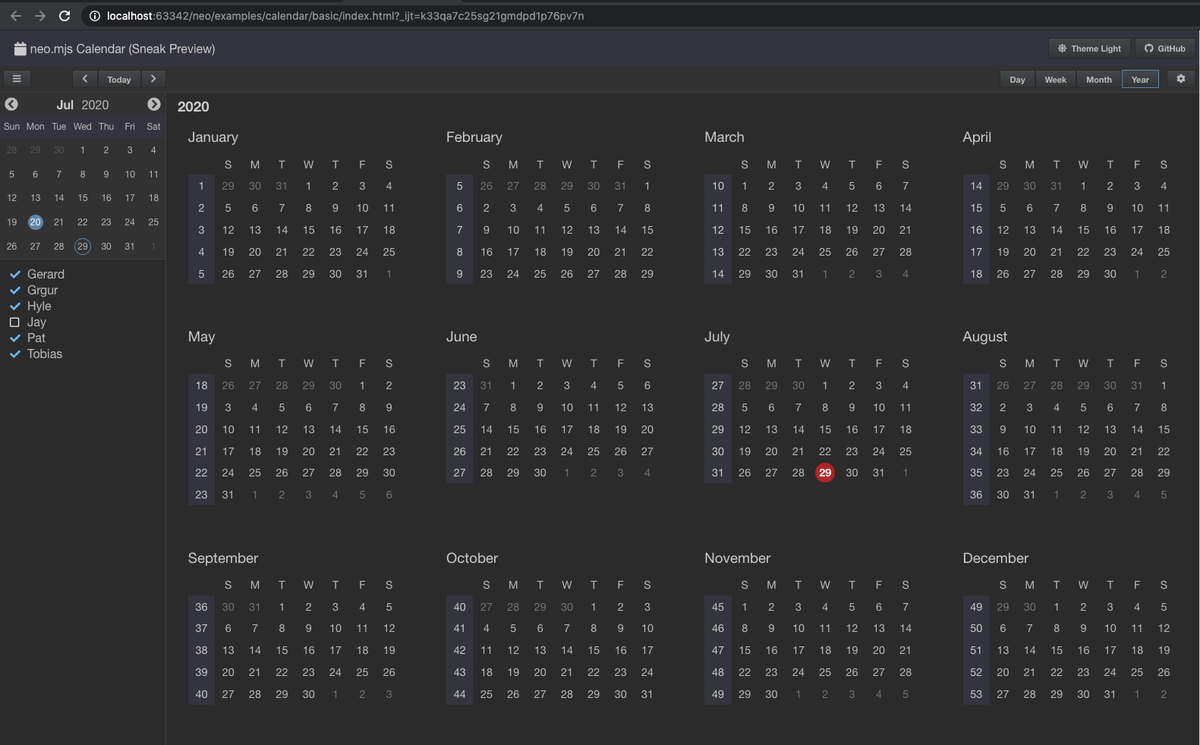Click week number 36 in August
The image size is (1200, 745).
[x=976, y=495]
